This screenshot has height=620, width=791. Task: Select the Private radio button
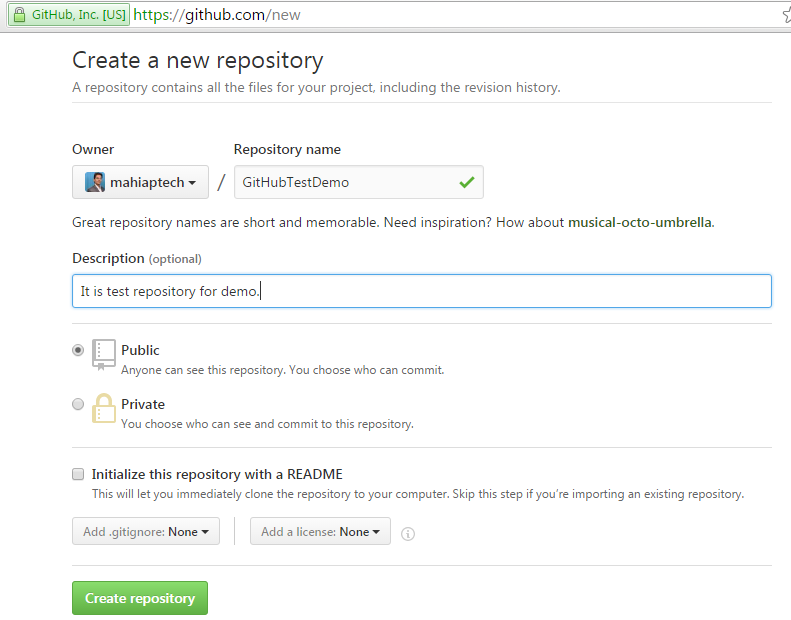pyautogui.click(x=78, y=404)
